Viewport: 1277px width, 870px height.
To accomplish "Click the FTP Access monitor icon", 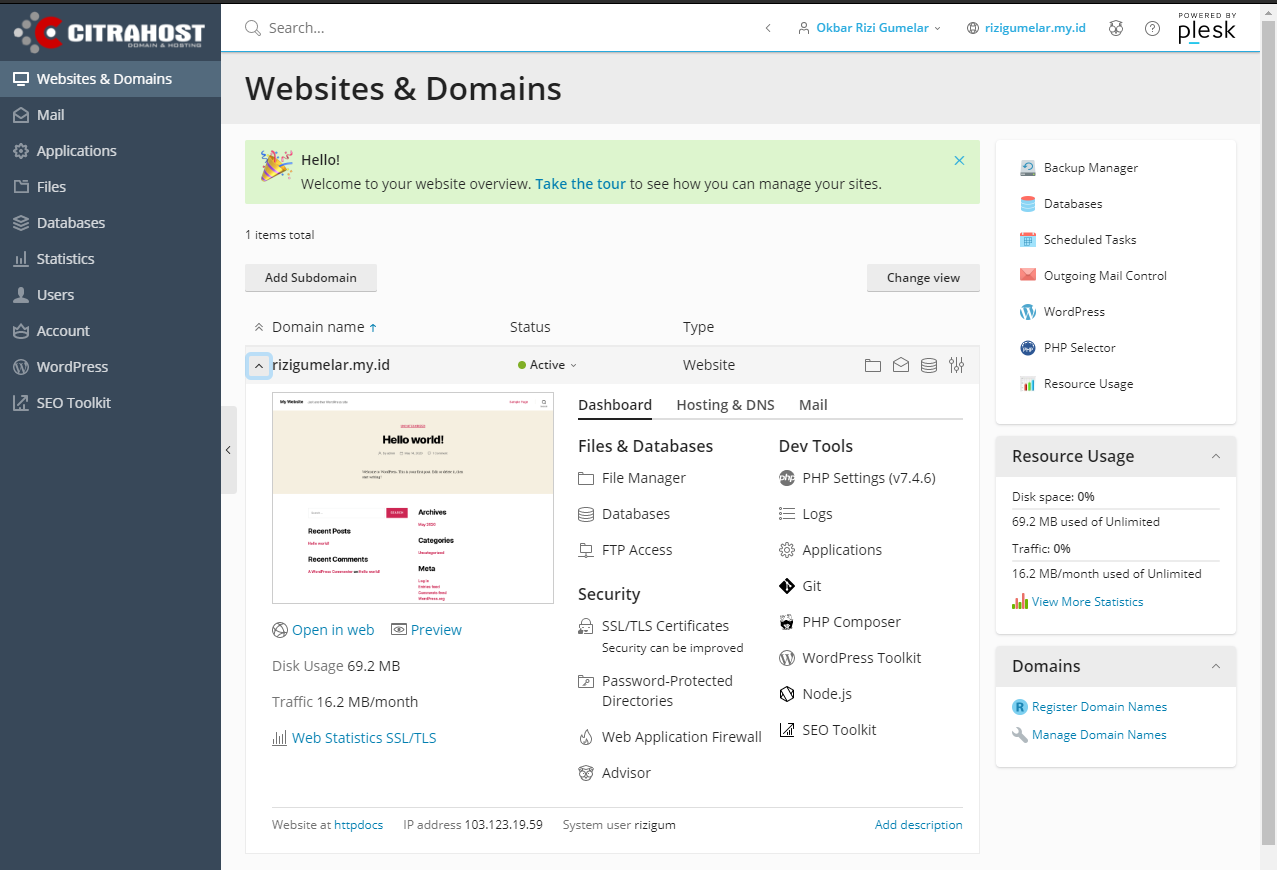I will coord(586,550).
